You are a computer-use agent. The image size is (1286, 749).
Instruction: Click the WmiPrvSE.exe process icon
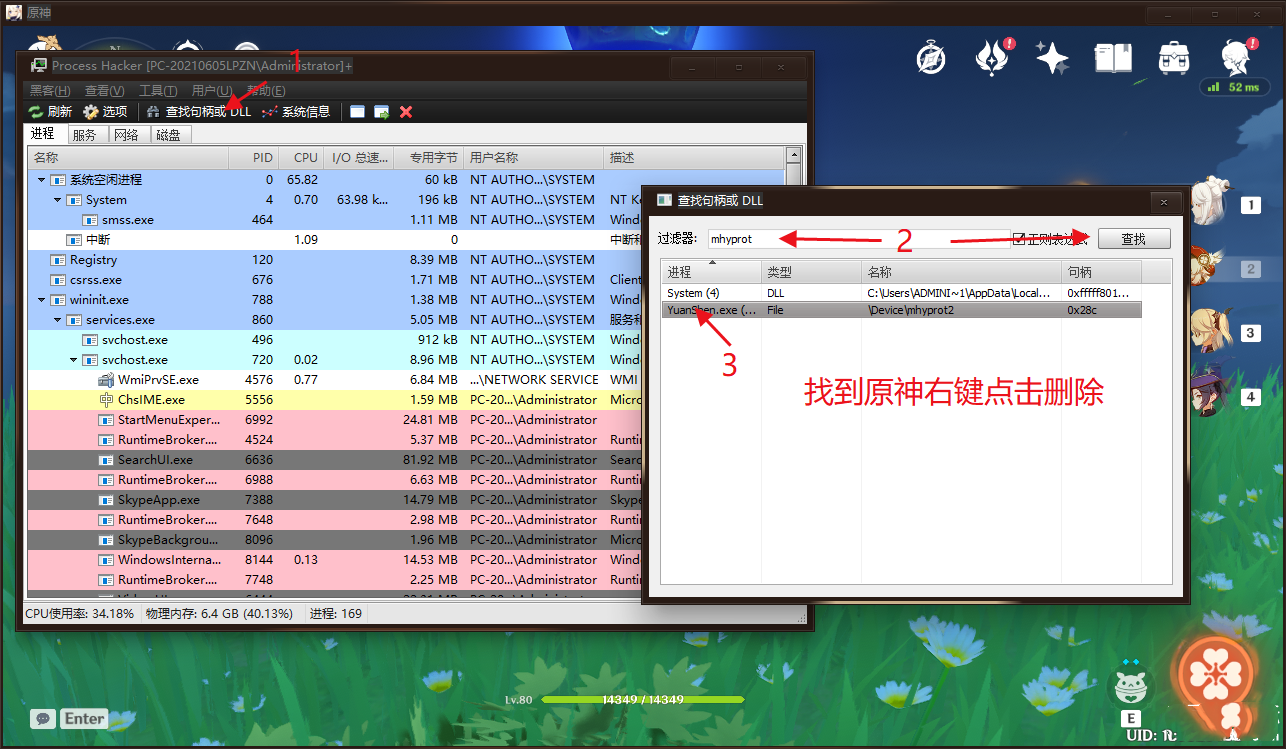106,380
